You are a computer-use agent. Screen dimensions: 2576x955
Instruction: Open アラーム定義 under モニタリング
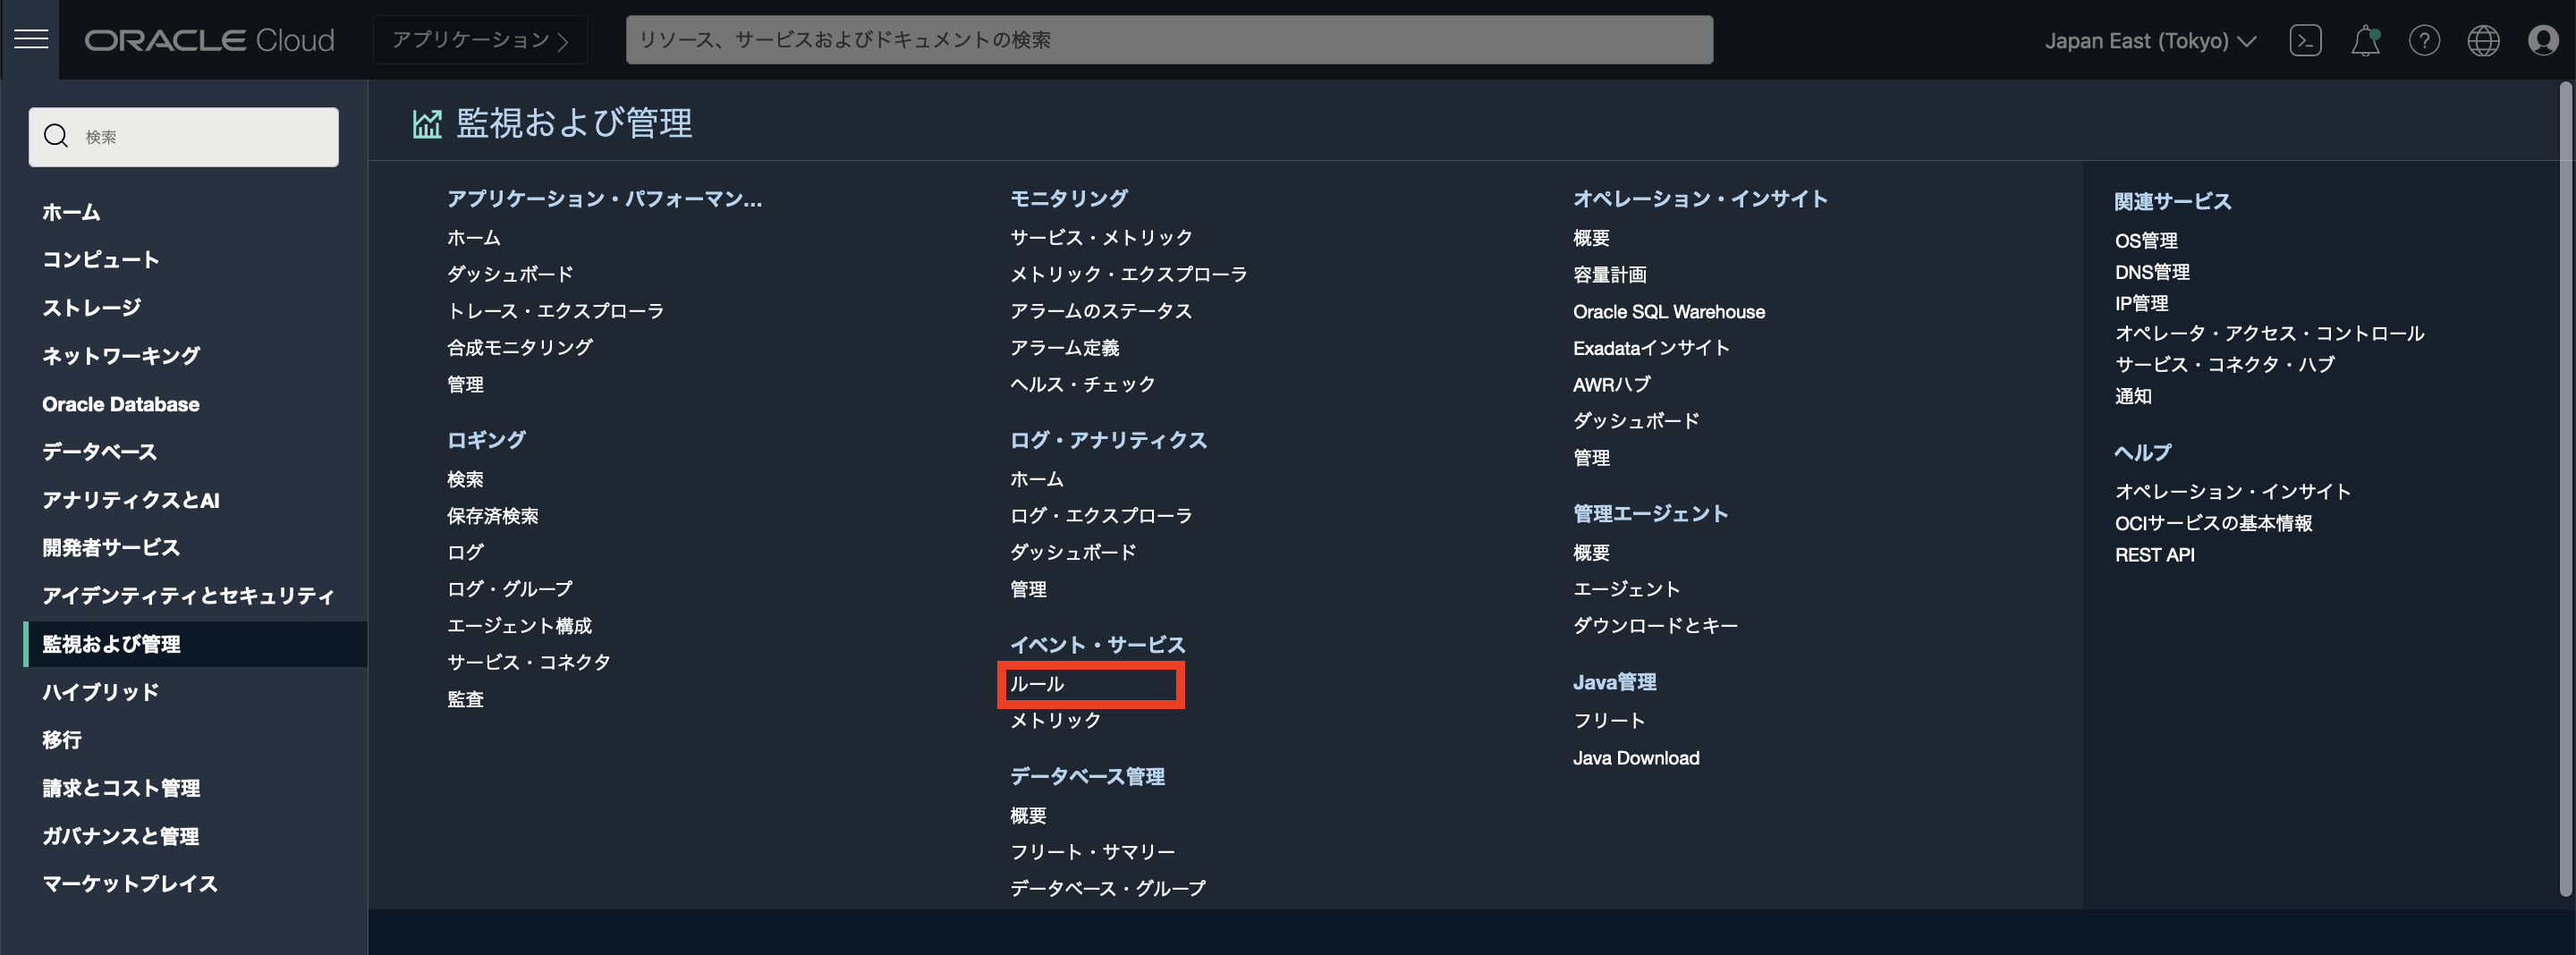1065,347
